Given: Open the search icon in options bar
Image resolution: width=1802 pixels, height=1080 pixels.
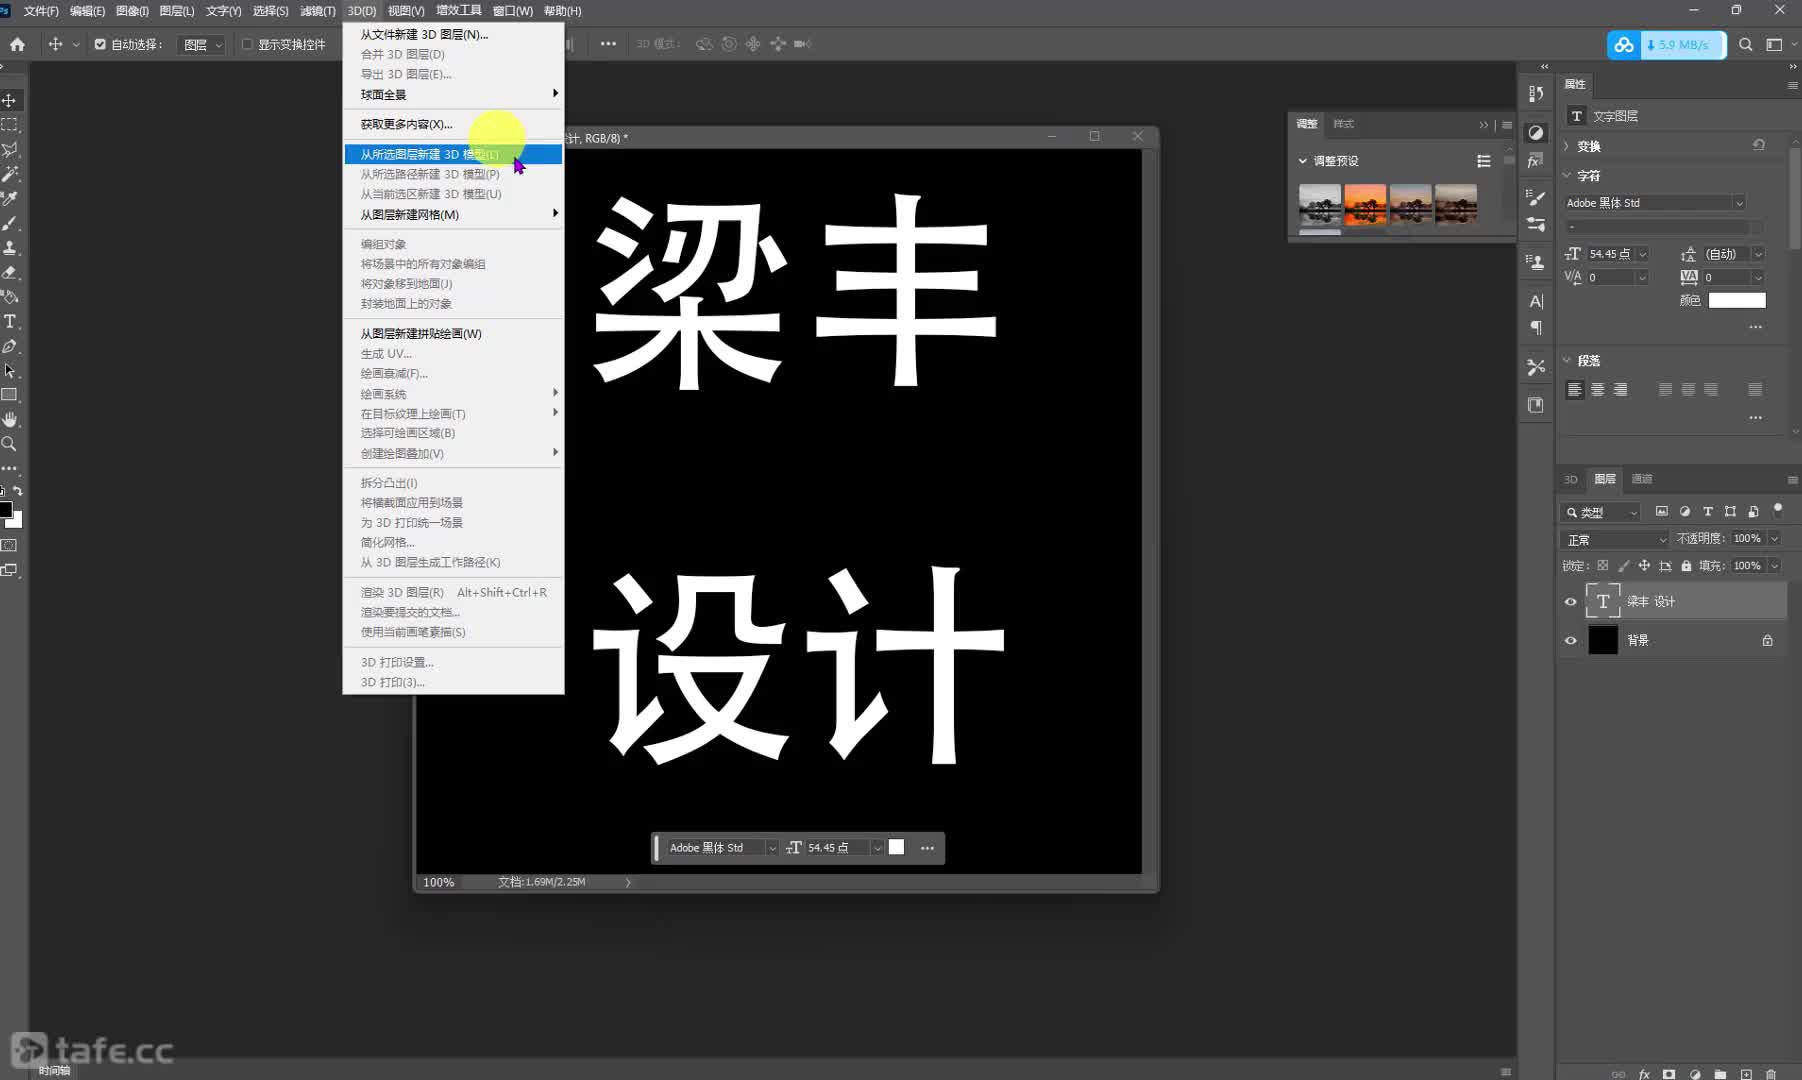Looking at the screenshot, I should 1746,44.
